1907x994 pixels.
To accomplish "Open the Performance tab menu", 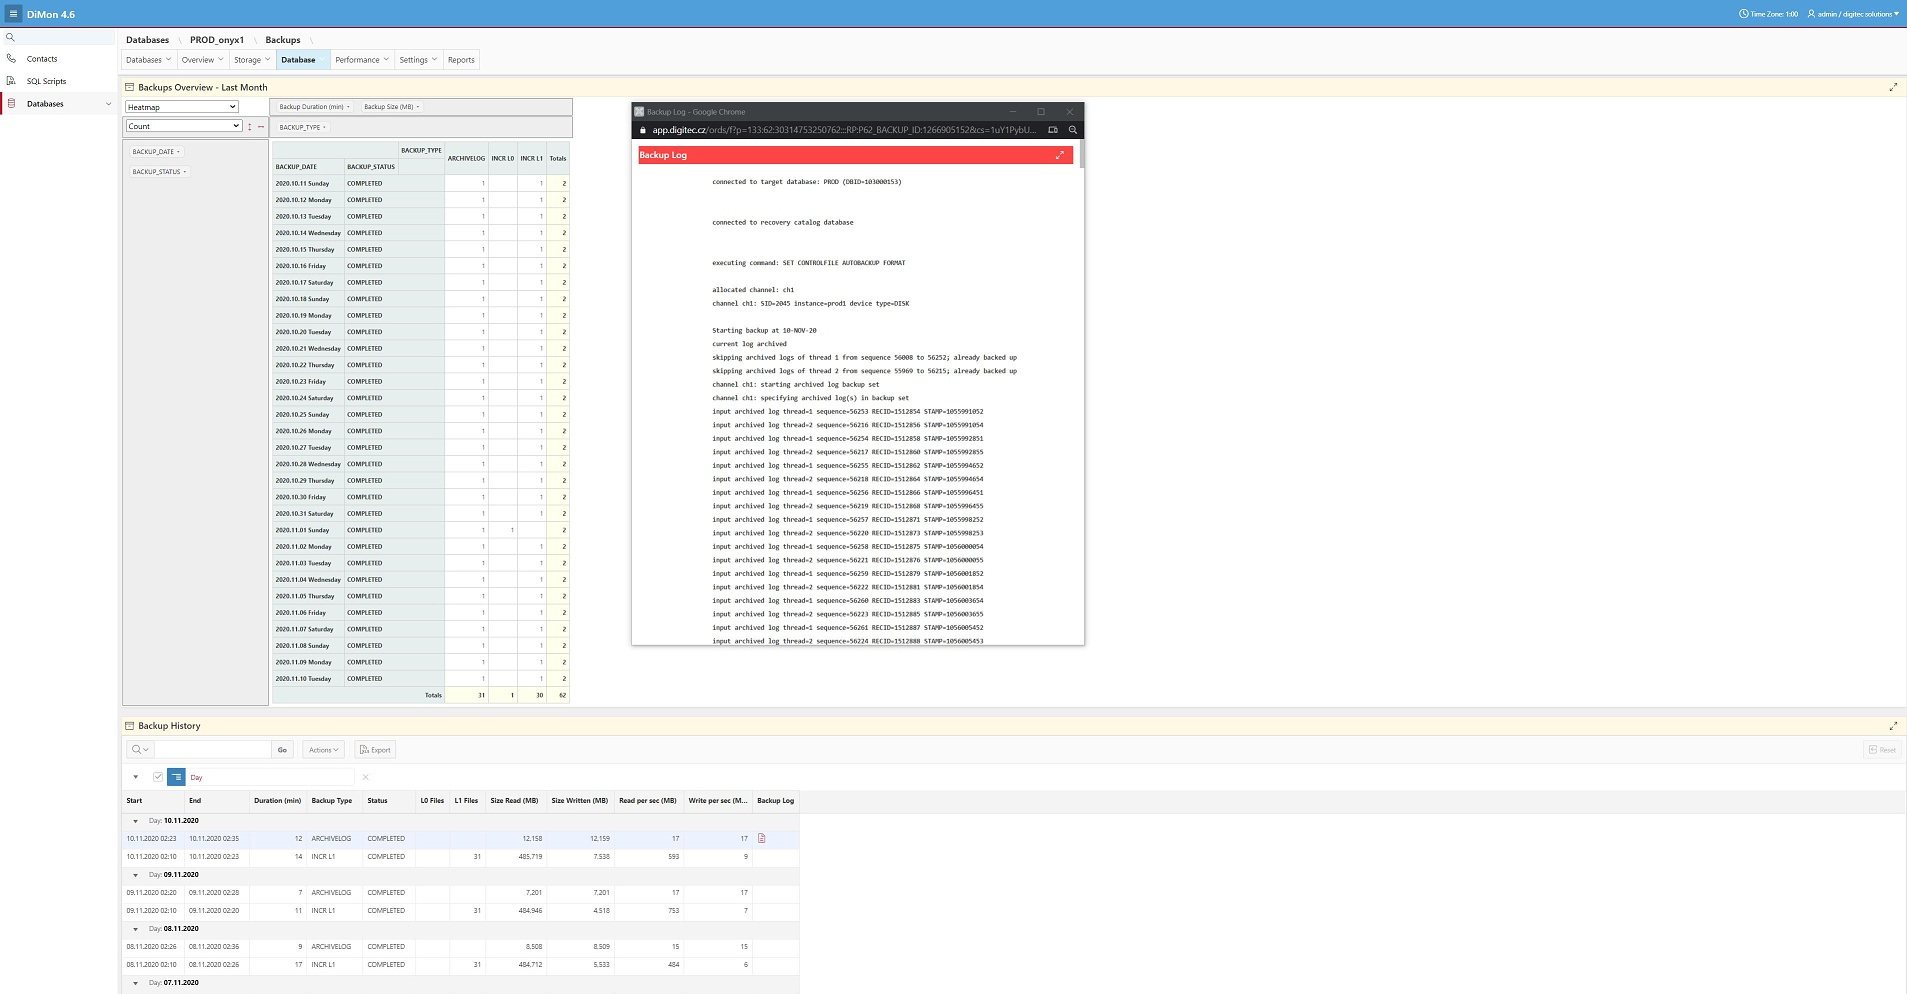I will 361,60.
